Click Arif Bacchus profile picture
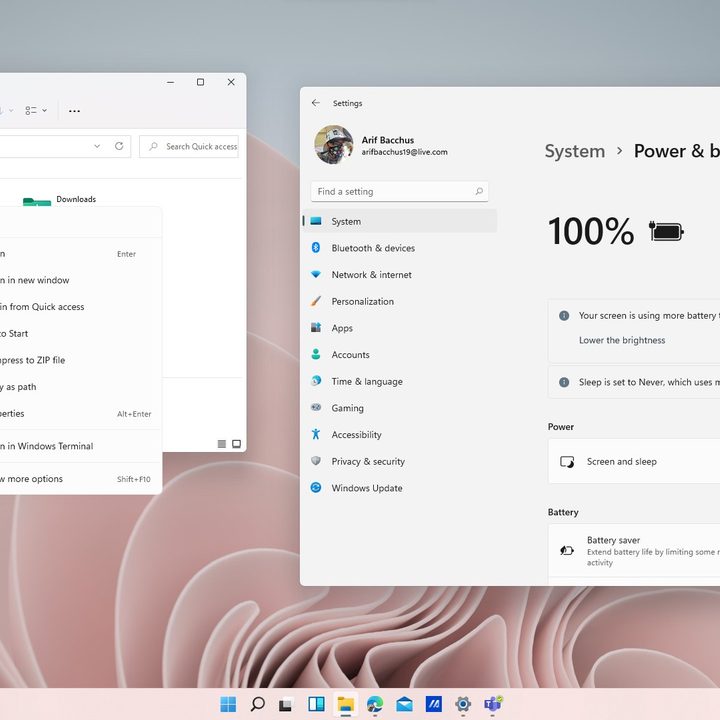720x720 pixels. pyautogui.click(x=334, y=144)
